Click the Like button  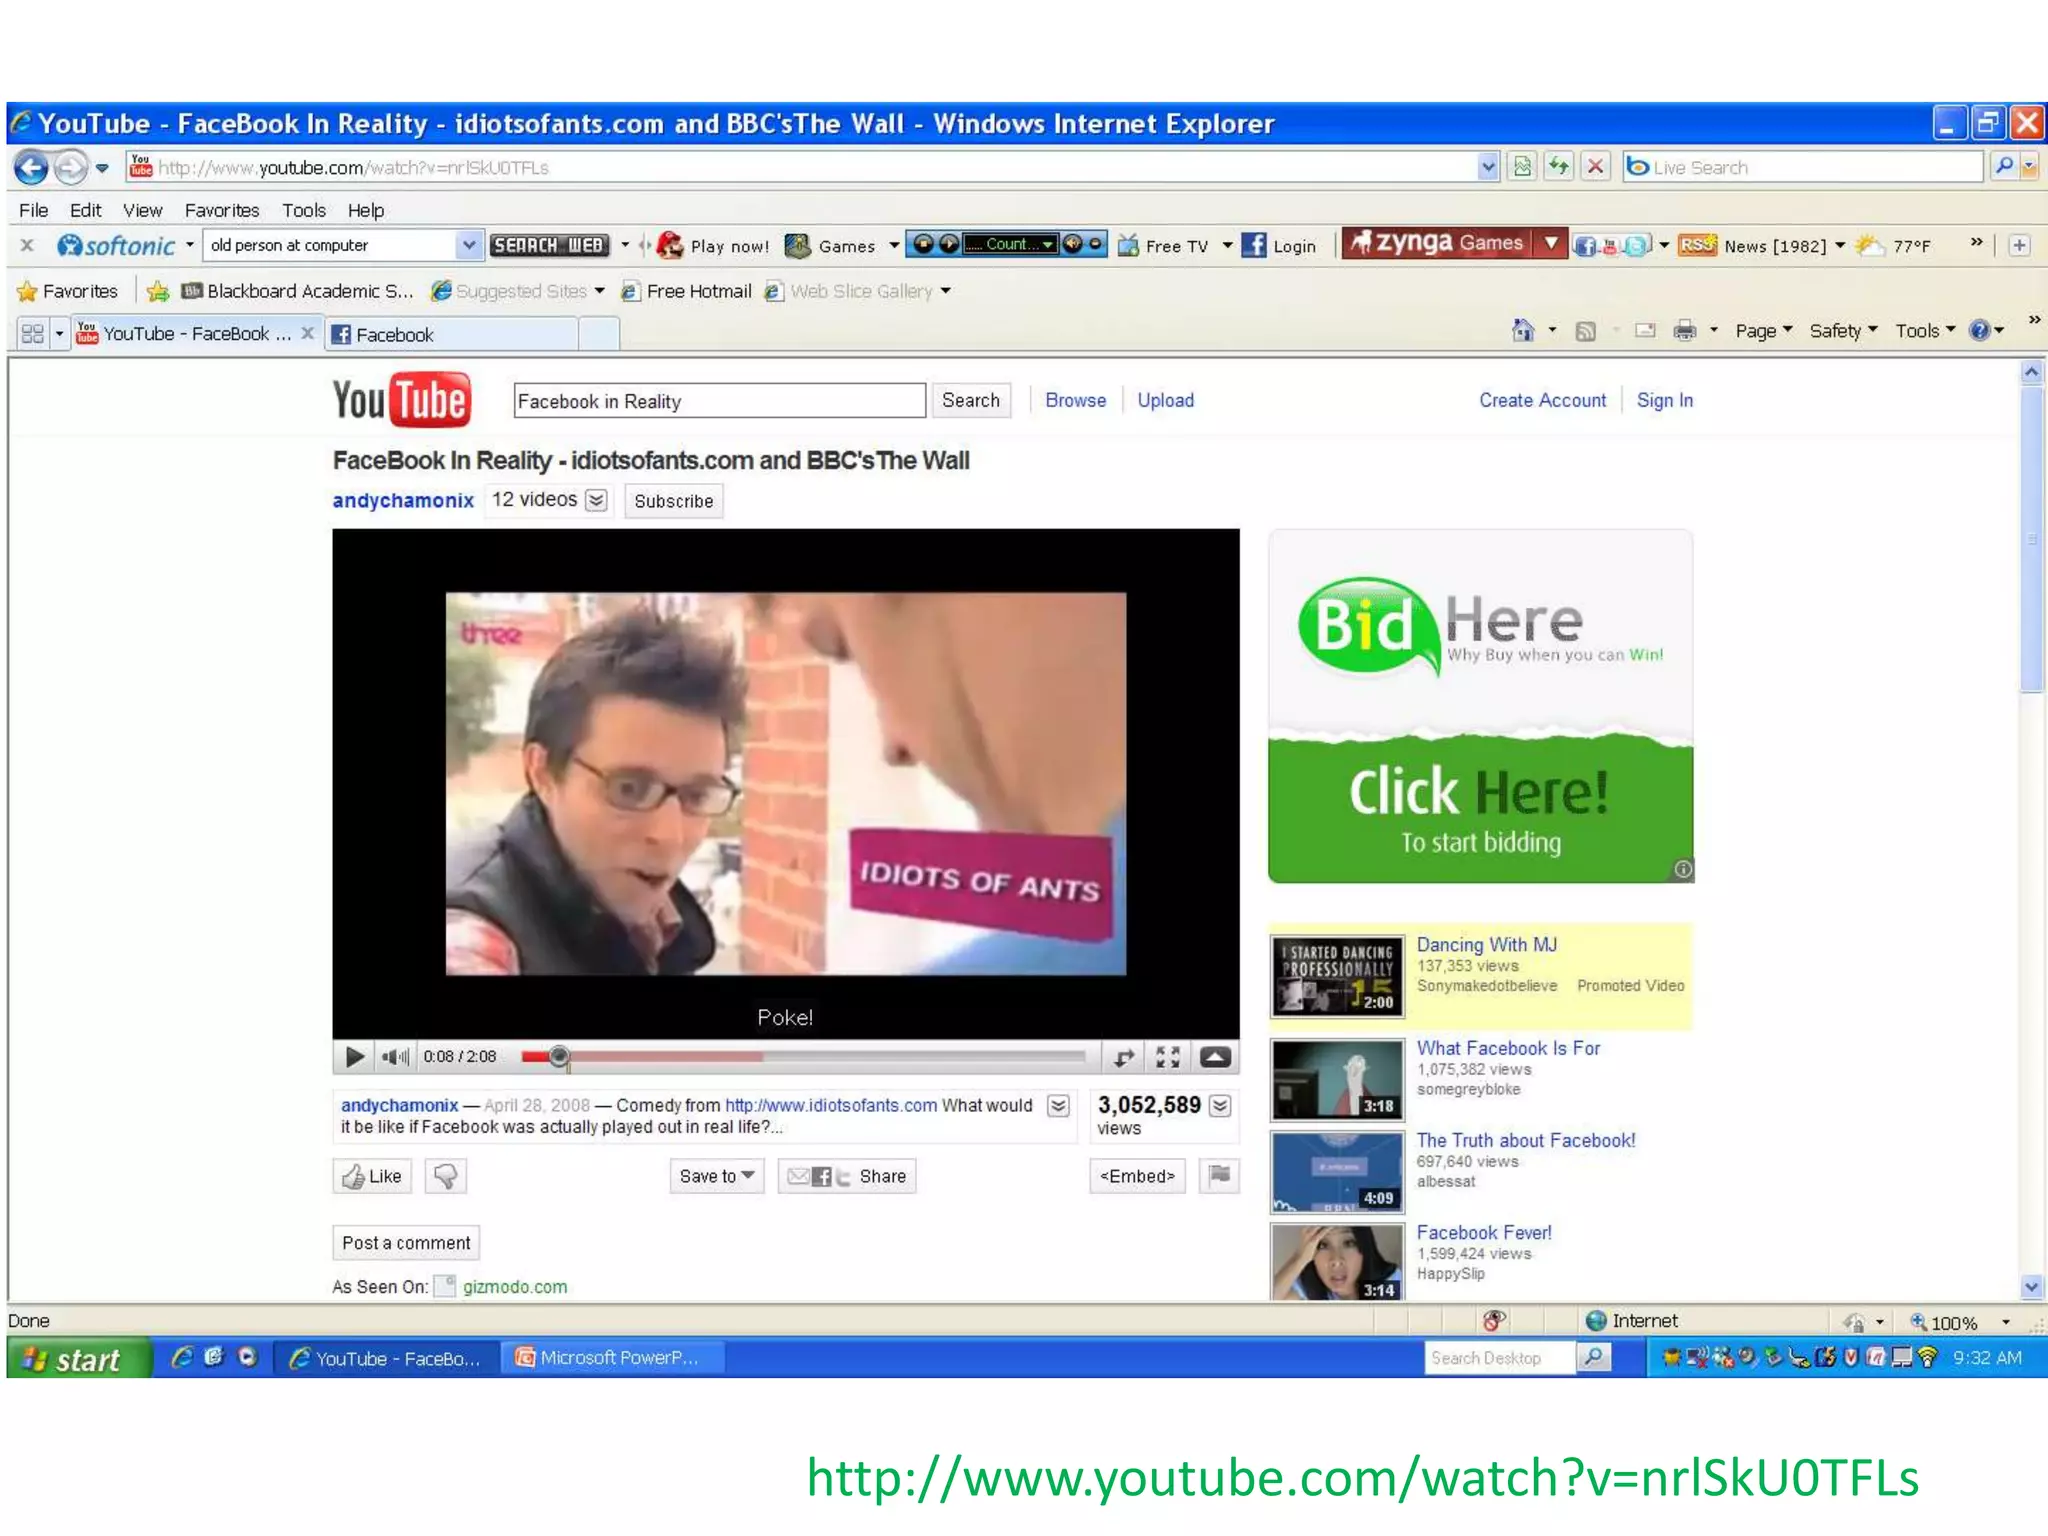[372, 1176]
